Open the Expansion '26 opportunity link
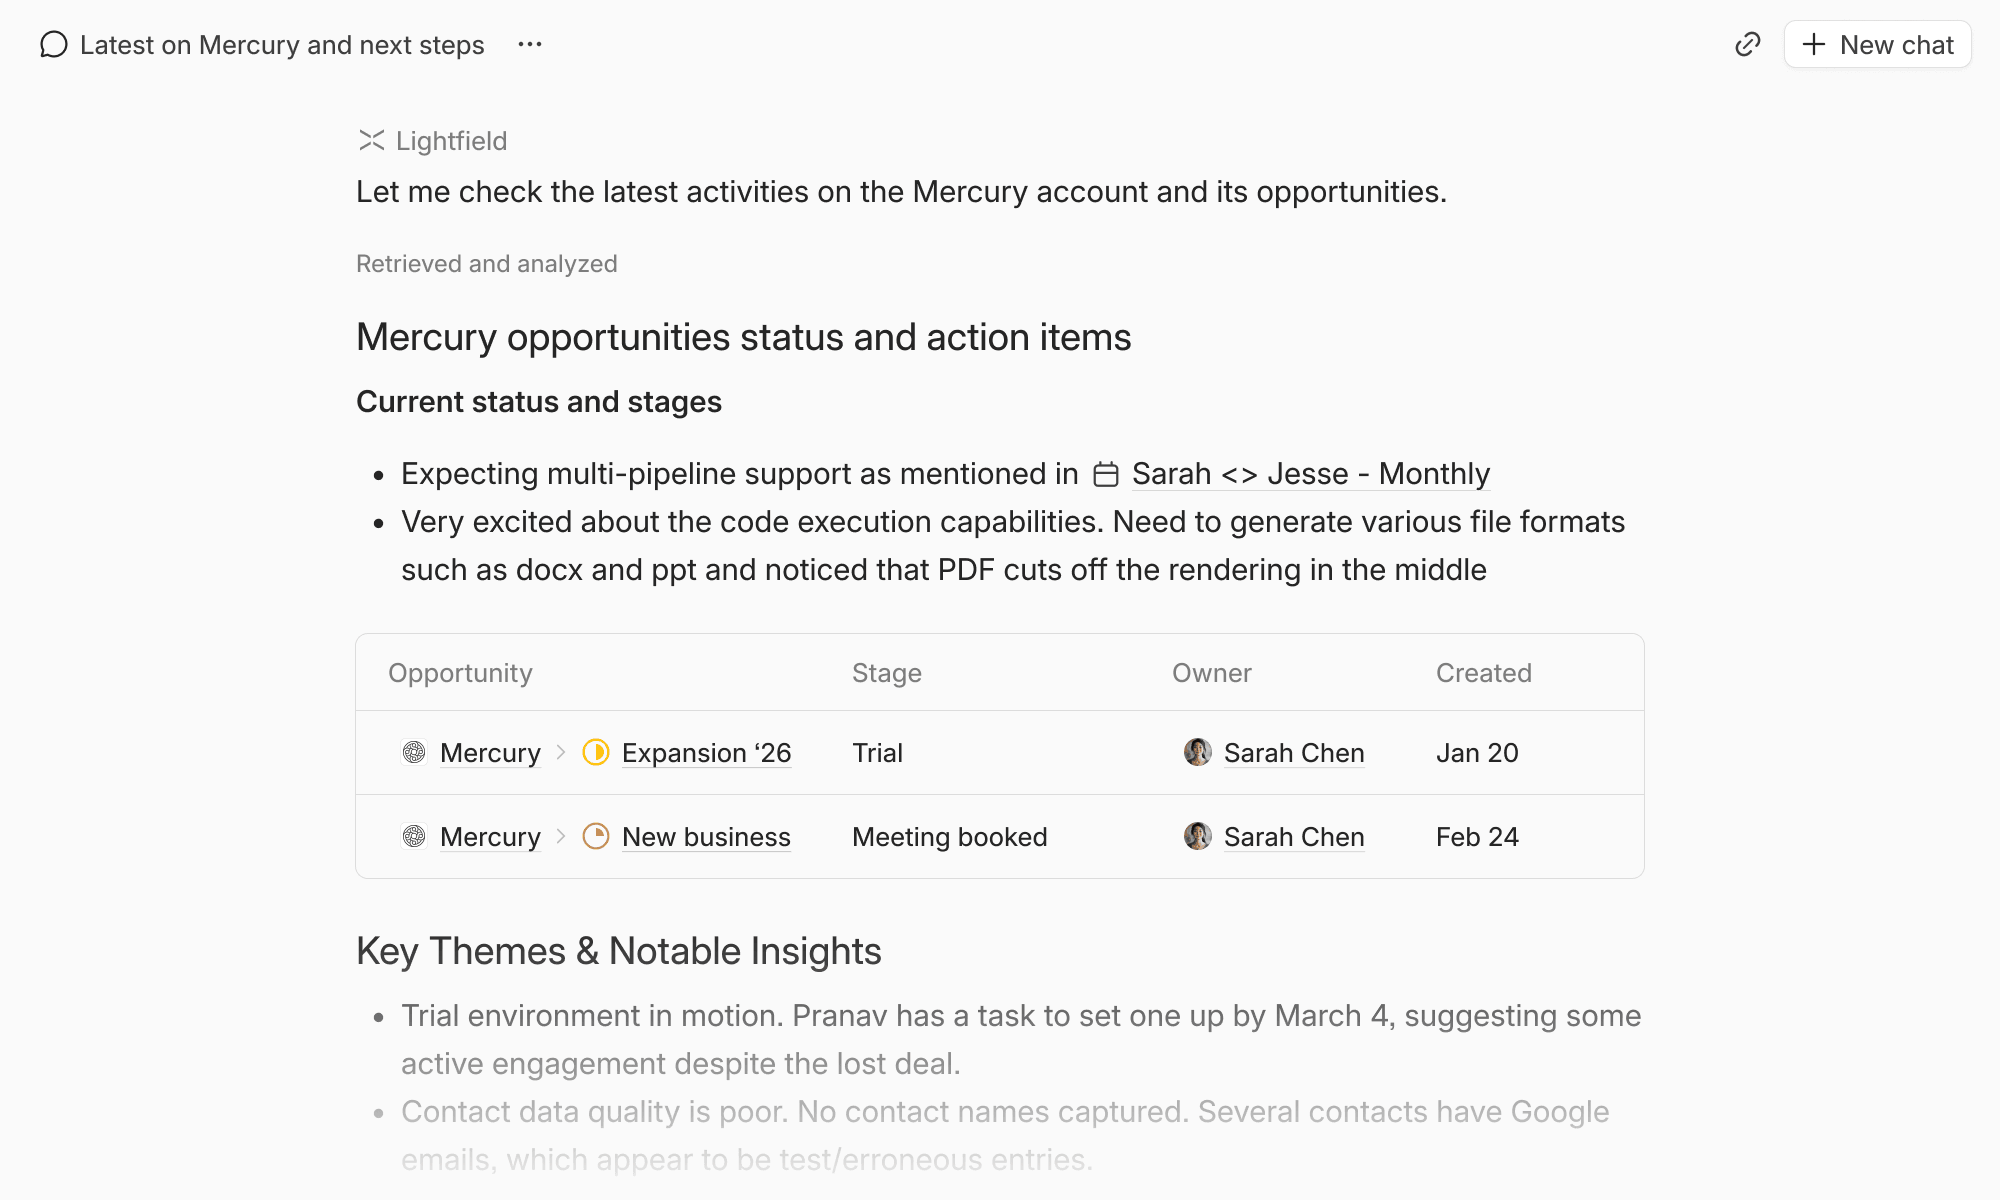Screen dimensions: 2000x1200 tap(706, 753)
